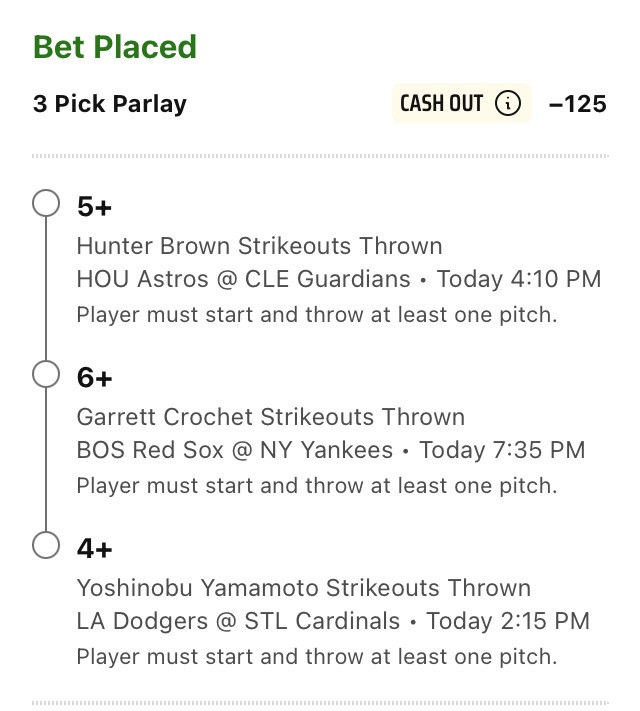
Task: Click the 4+ strikeouts line
Action: [x=94, y=549]
